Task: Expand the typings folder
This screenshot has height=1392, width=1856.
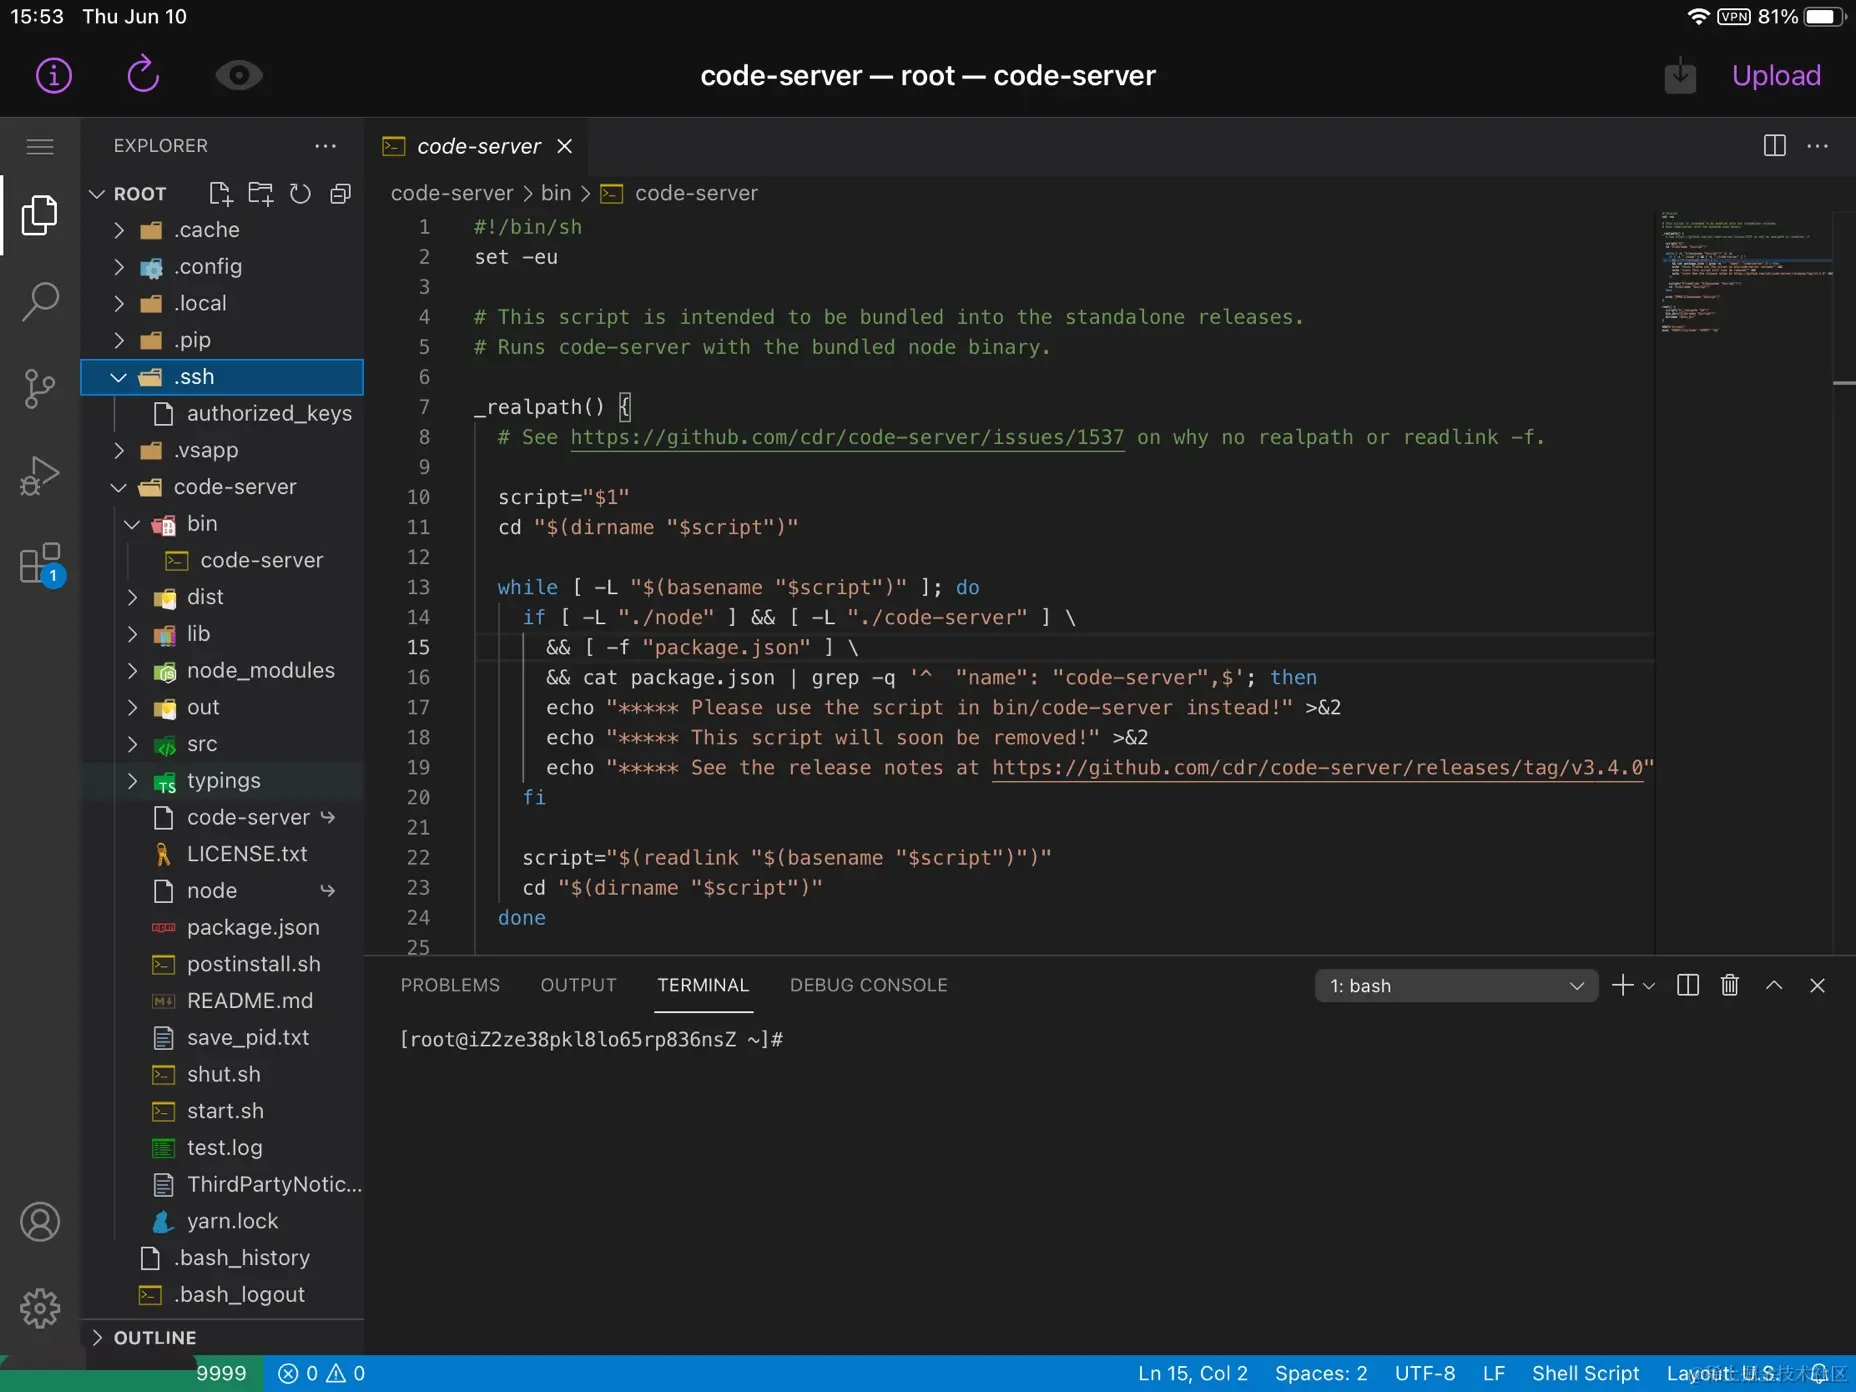Action: coord(222,780)
